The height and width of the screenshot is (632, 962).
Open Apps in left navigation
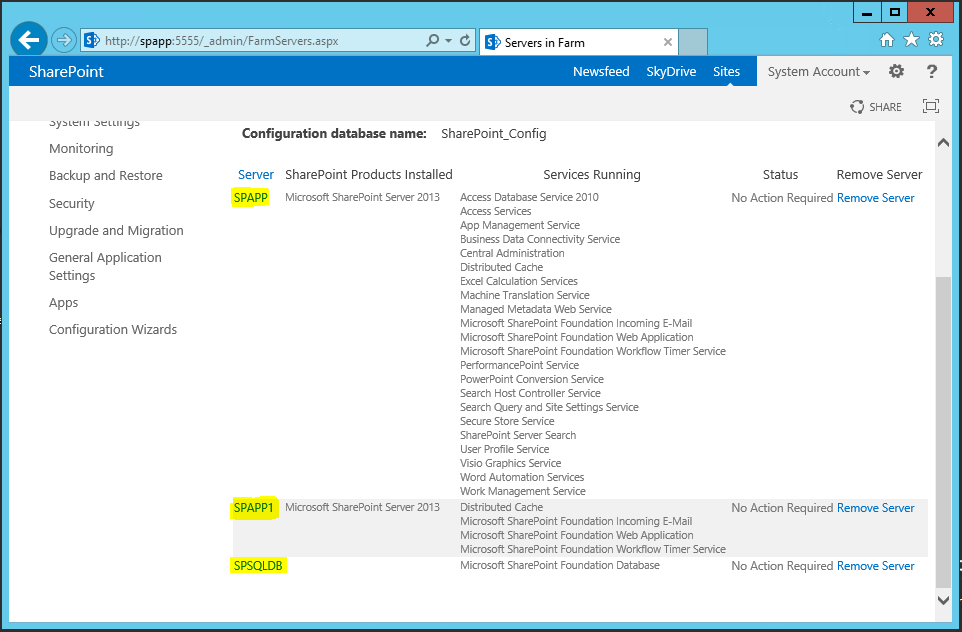(x=63, y=303)
